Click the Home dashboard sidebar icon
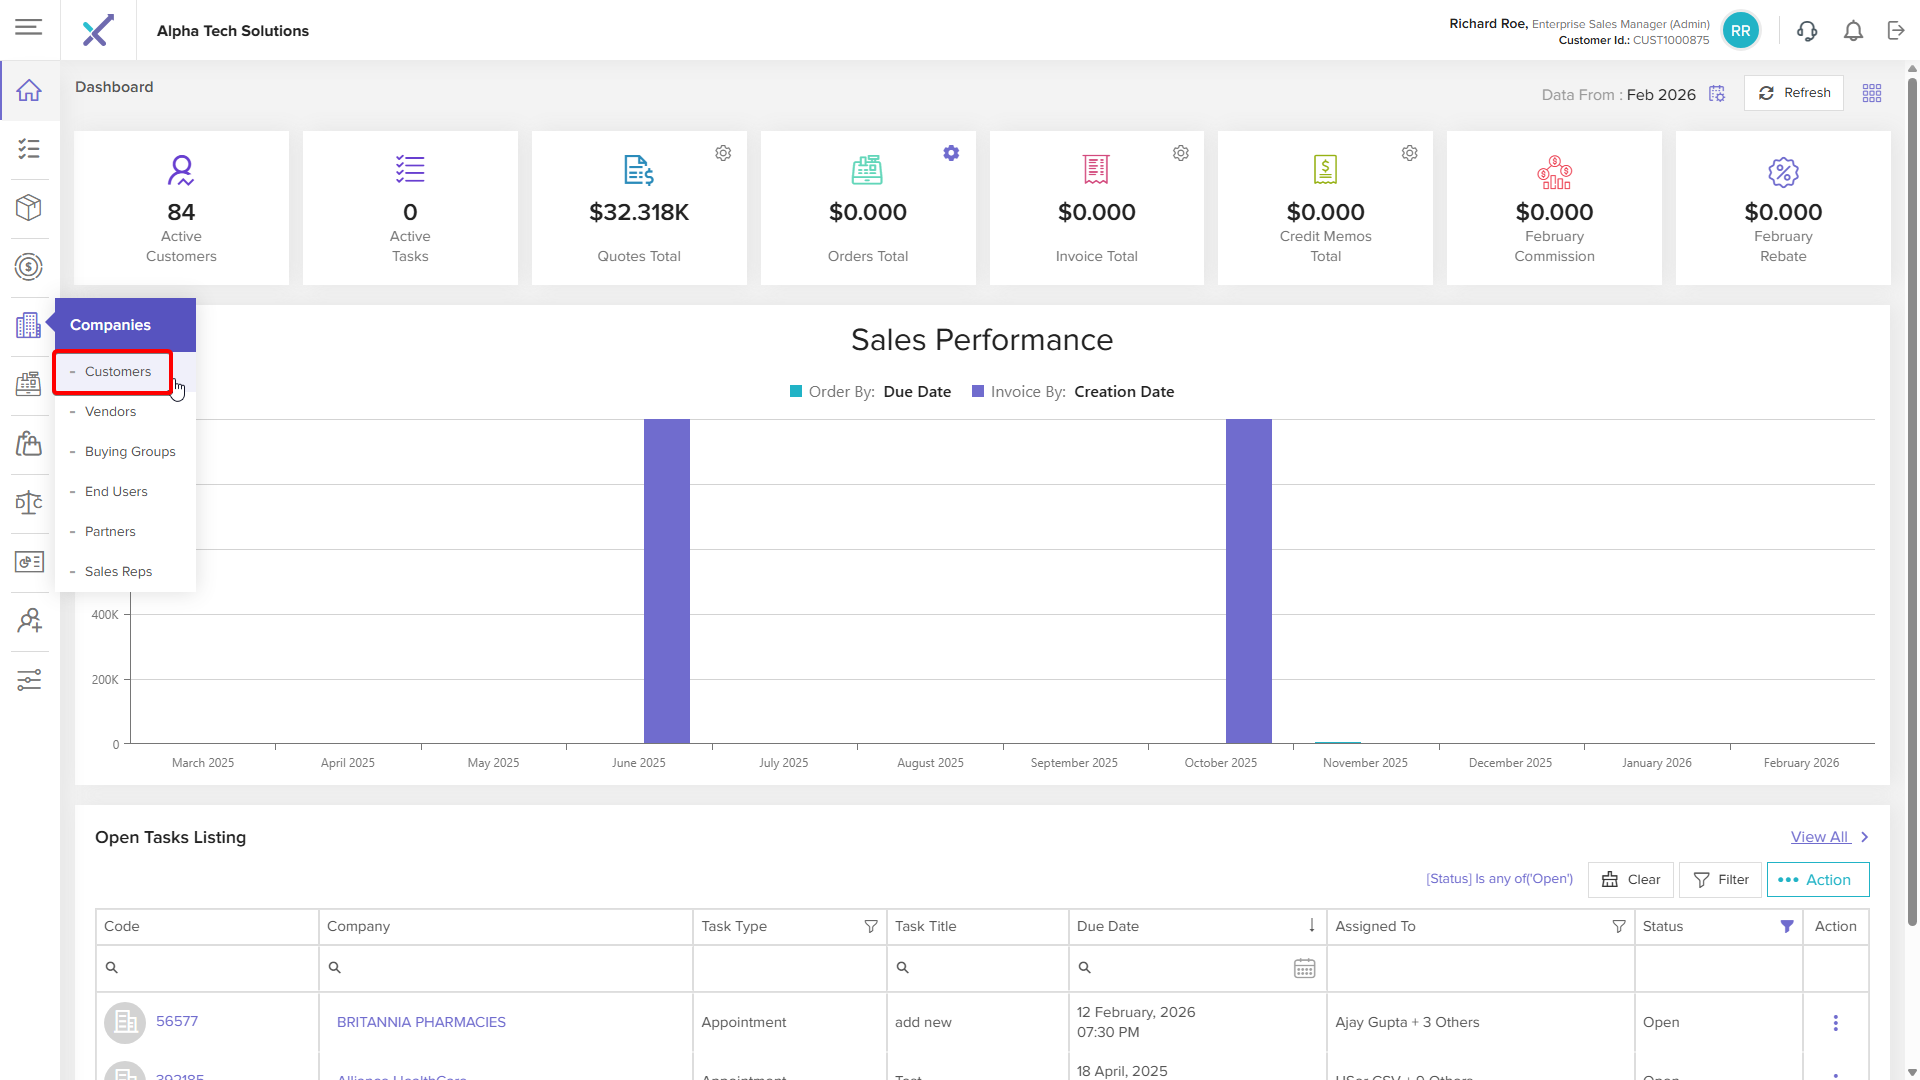 click(29, 91)
